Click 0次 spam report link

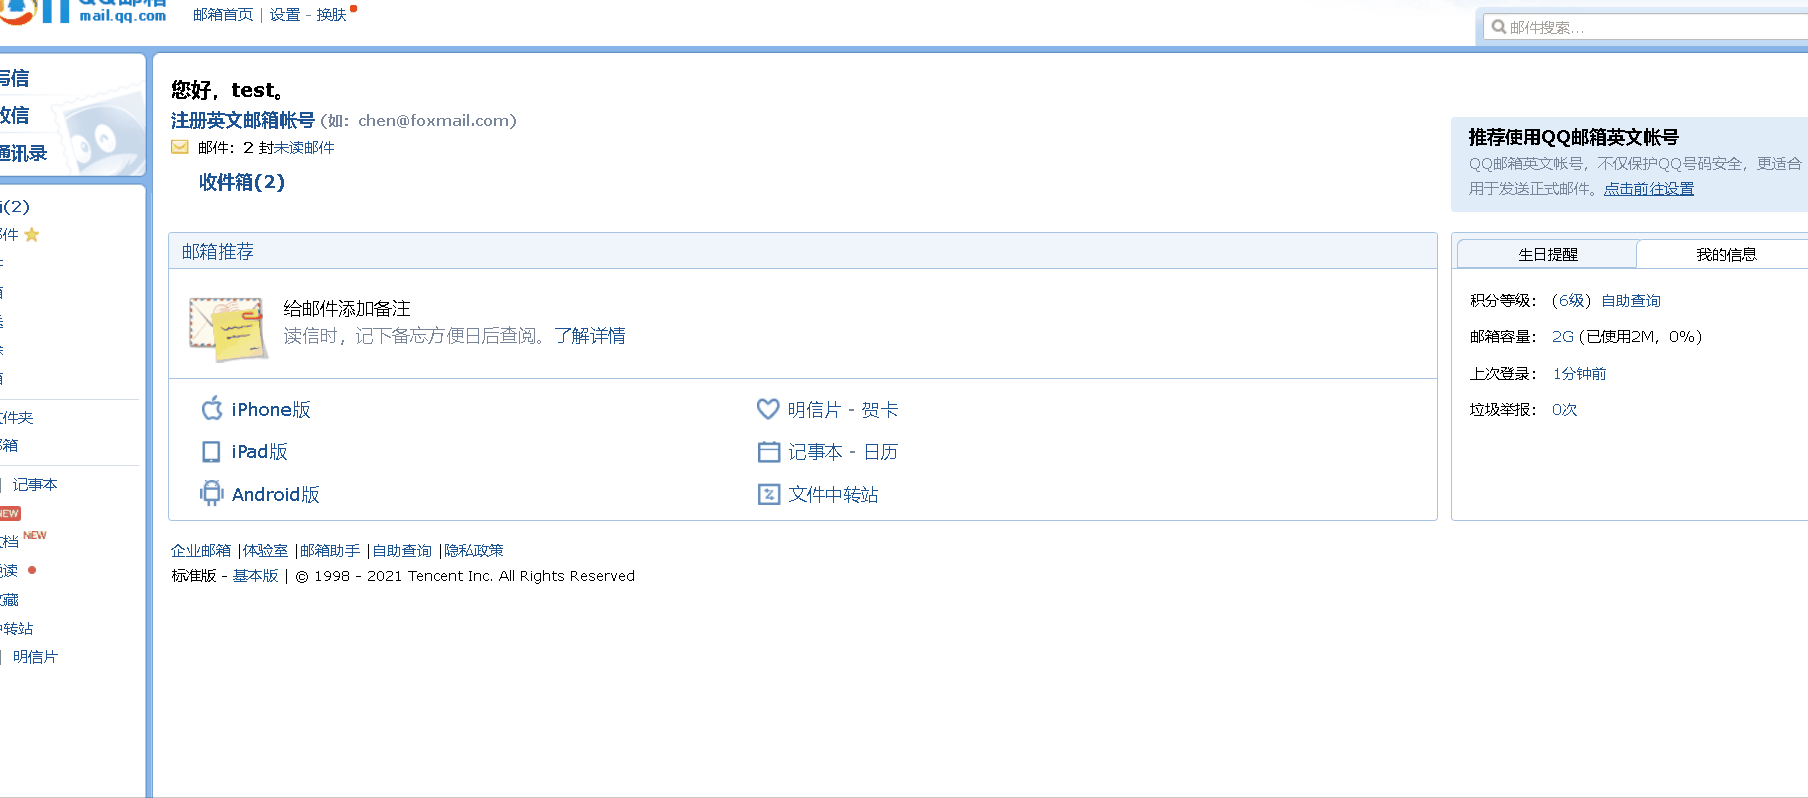tap(1564, 410)
